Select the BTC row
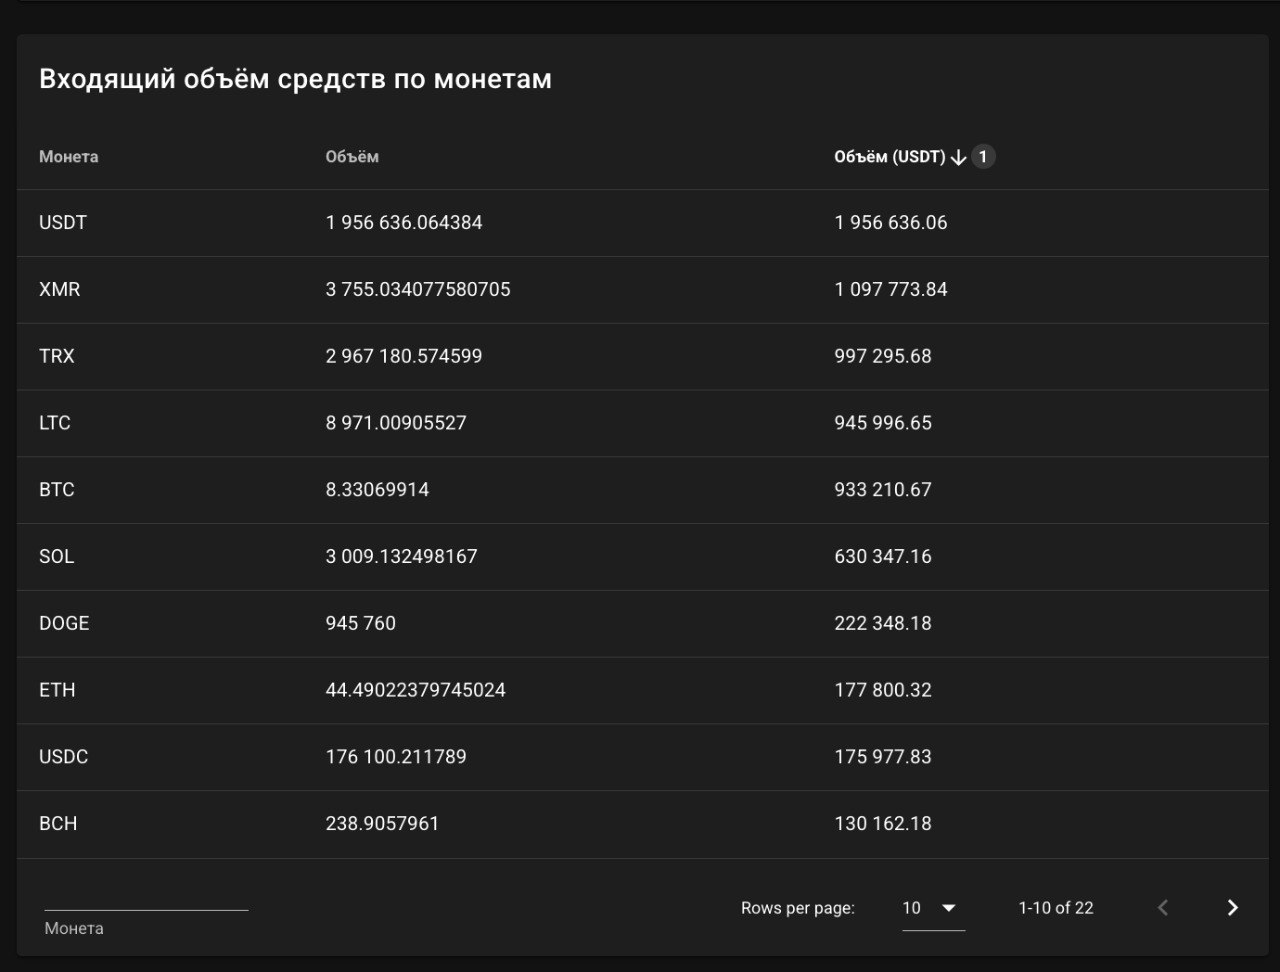Image resolution: width=1280 pixels, height=972 pixels. click(57, 490)
